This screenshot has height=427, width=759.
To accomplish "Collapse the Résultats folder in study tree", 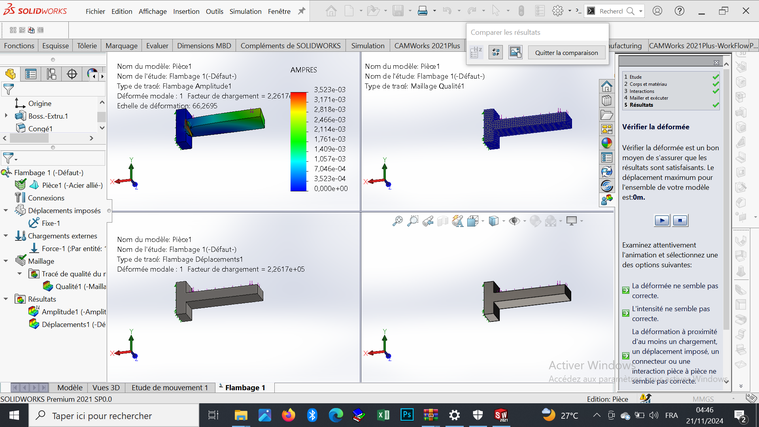I will (7, 299).
